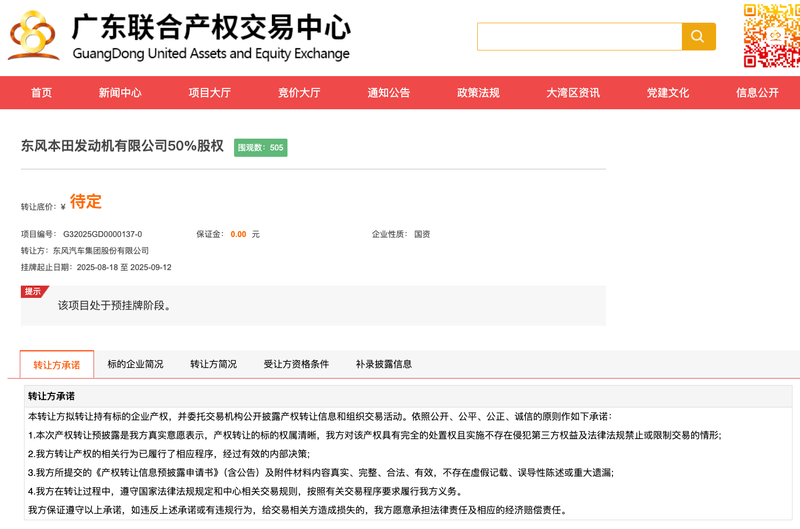
Task: Open 首页 in the navigation bar
Action: [41, 93]
